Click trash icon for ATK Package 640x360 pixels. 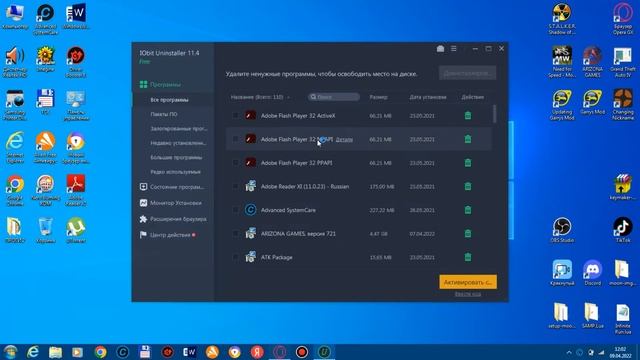tap(468, 257)
